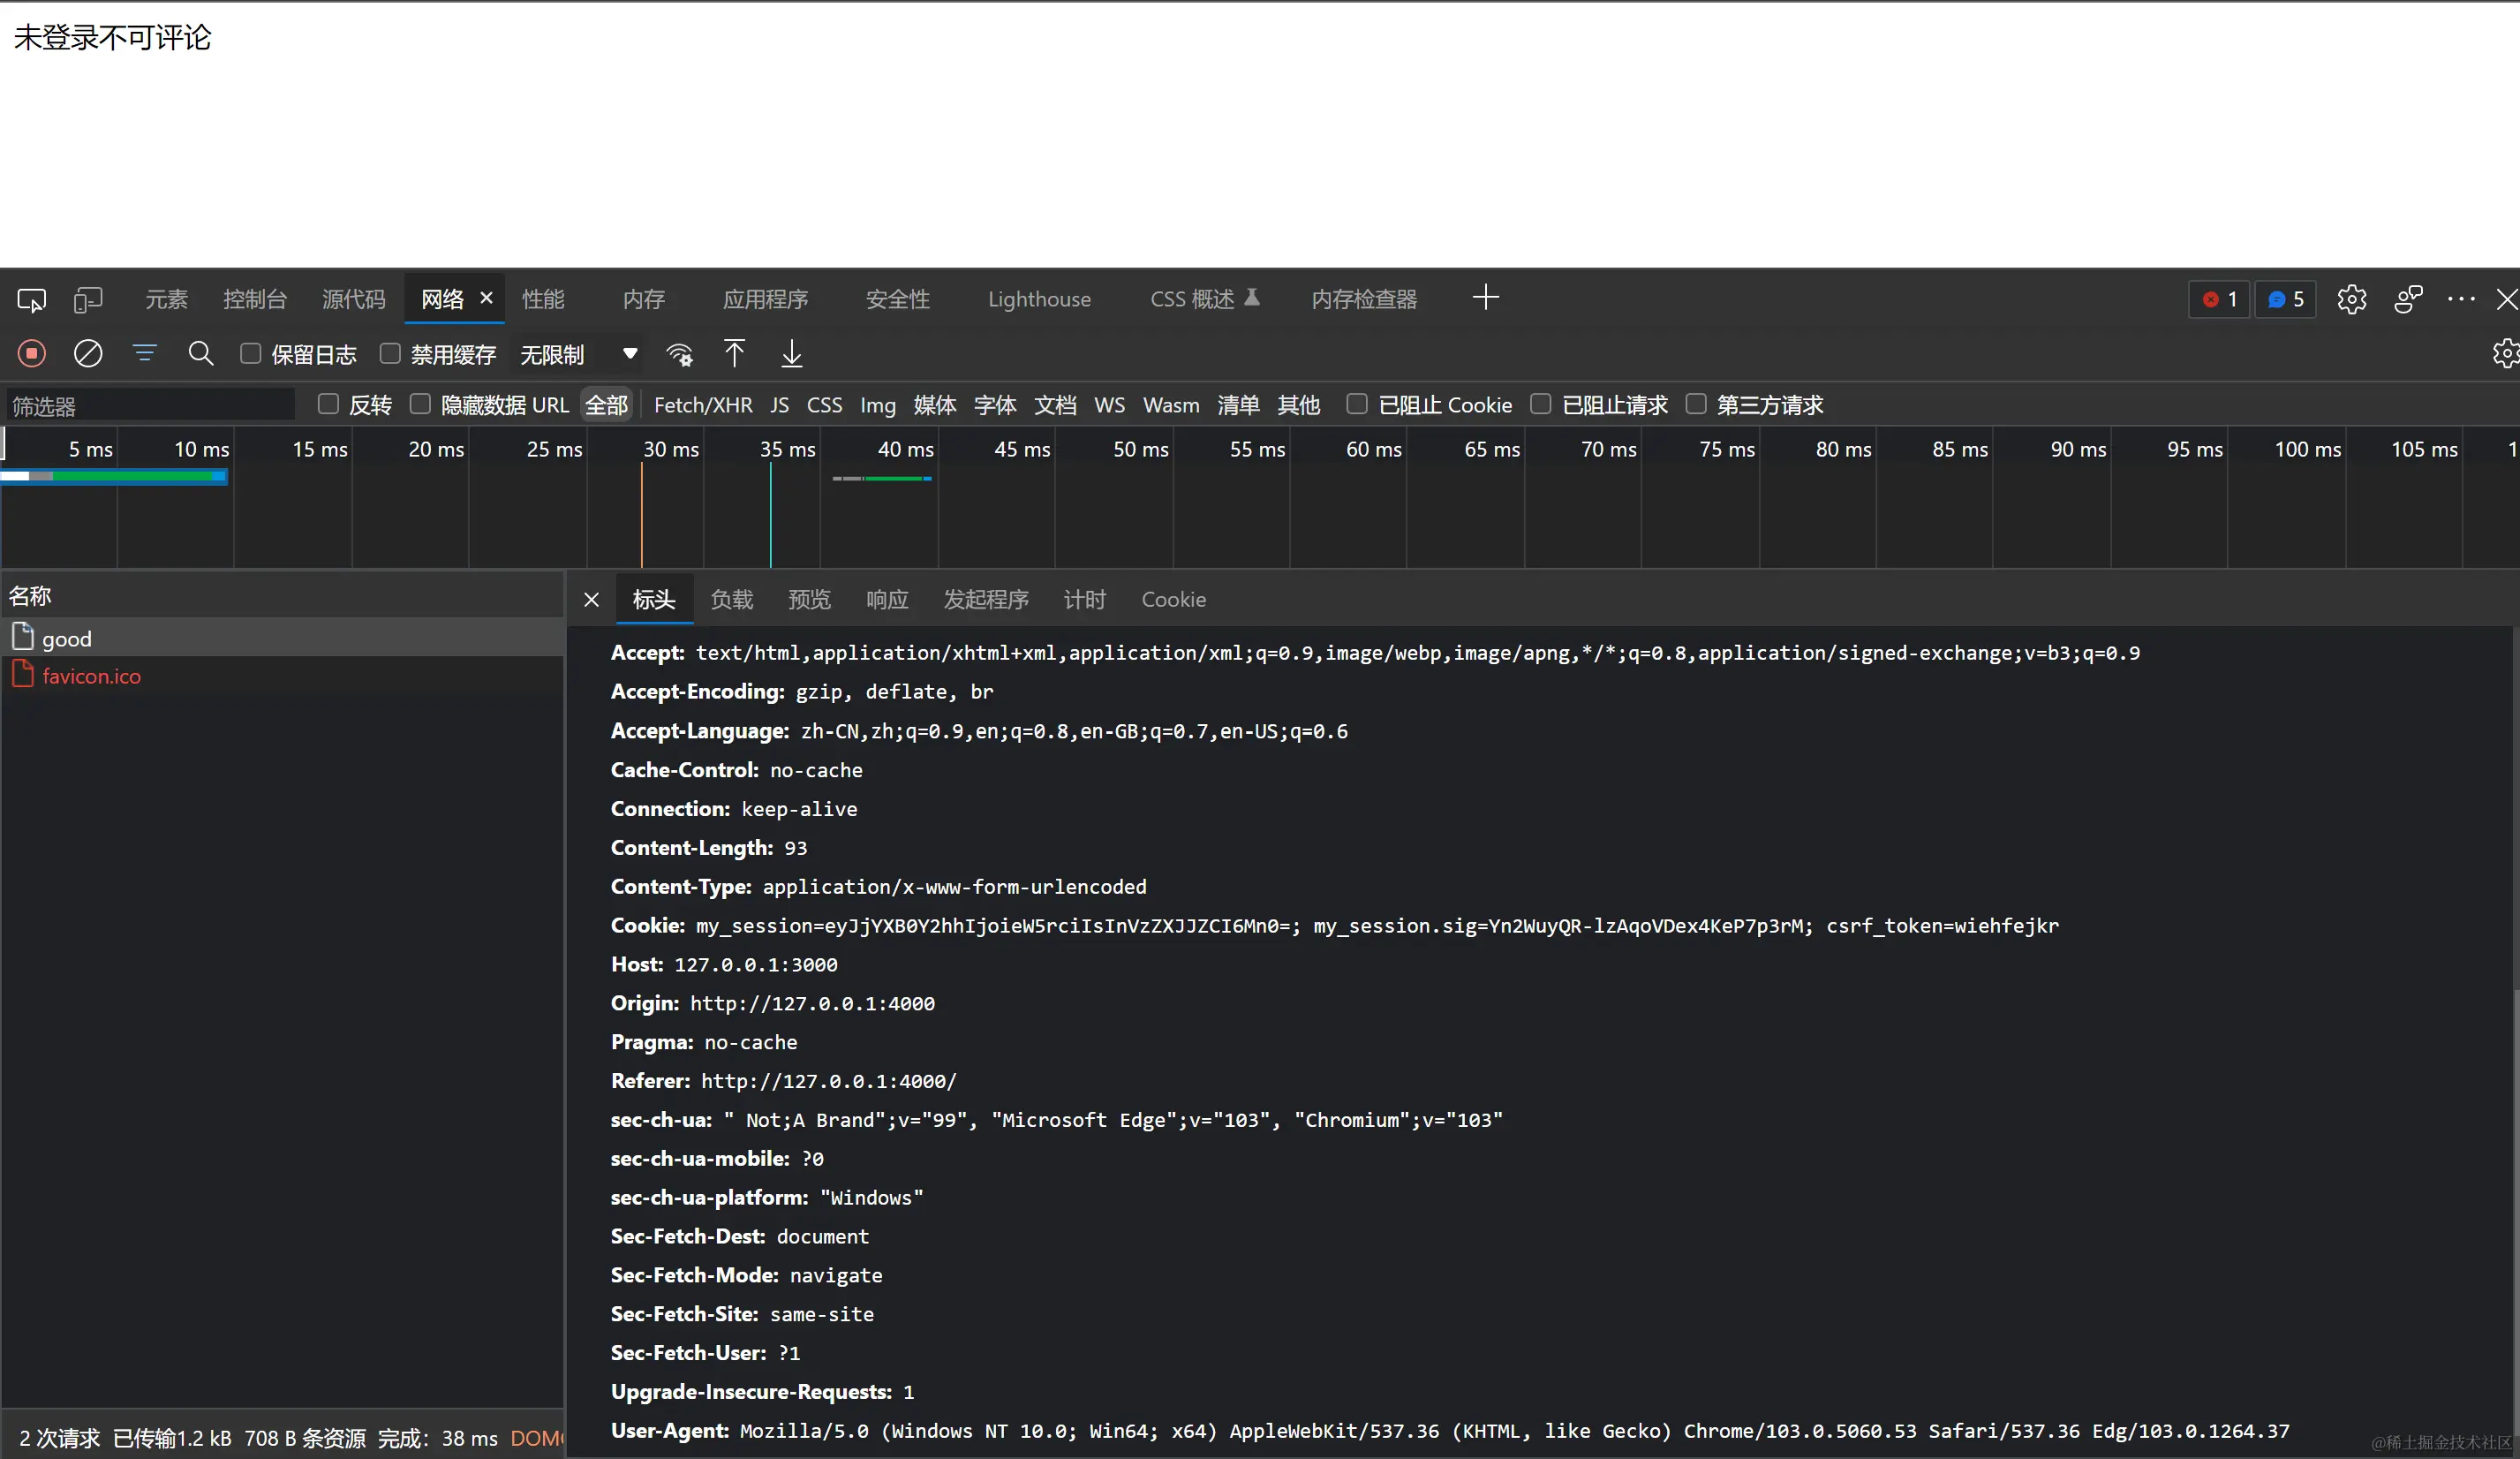
Task: Select the favicon.ico request
Action: [91, 676]
